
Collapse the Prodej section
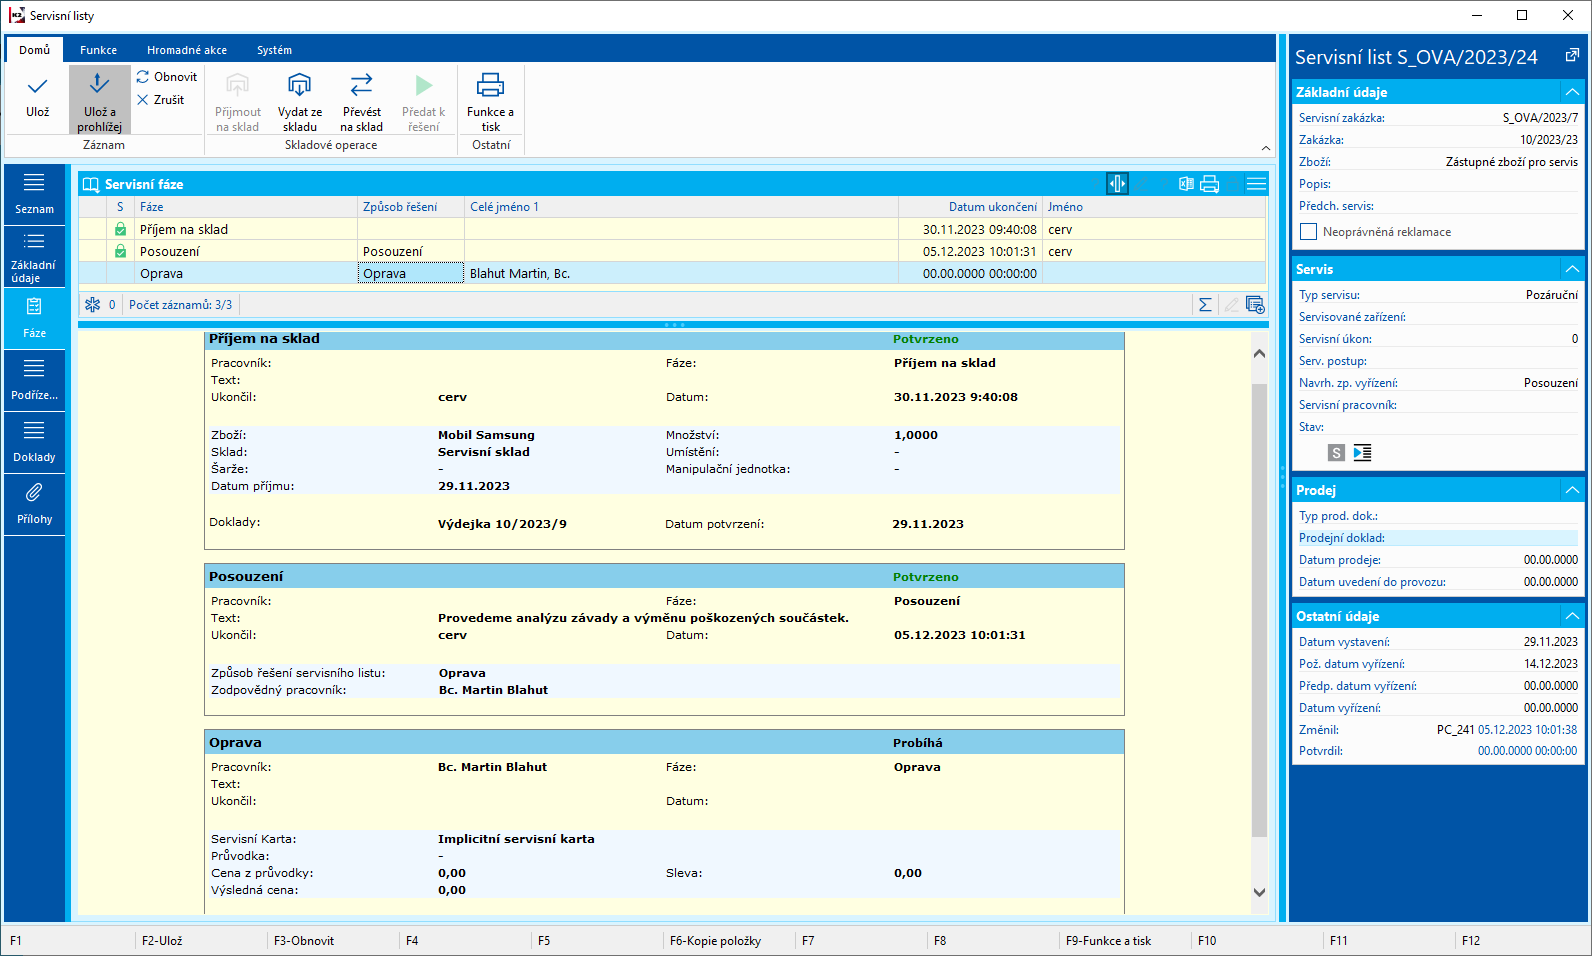pos(1572,490)
